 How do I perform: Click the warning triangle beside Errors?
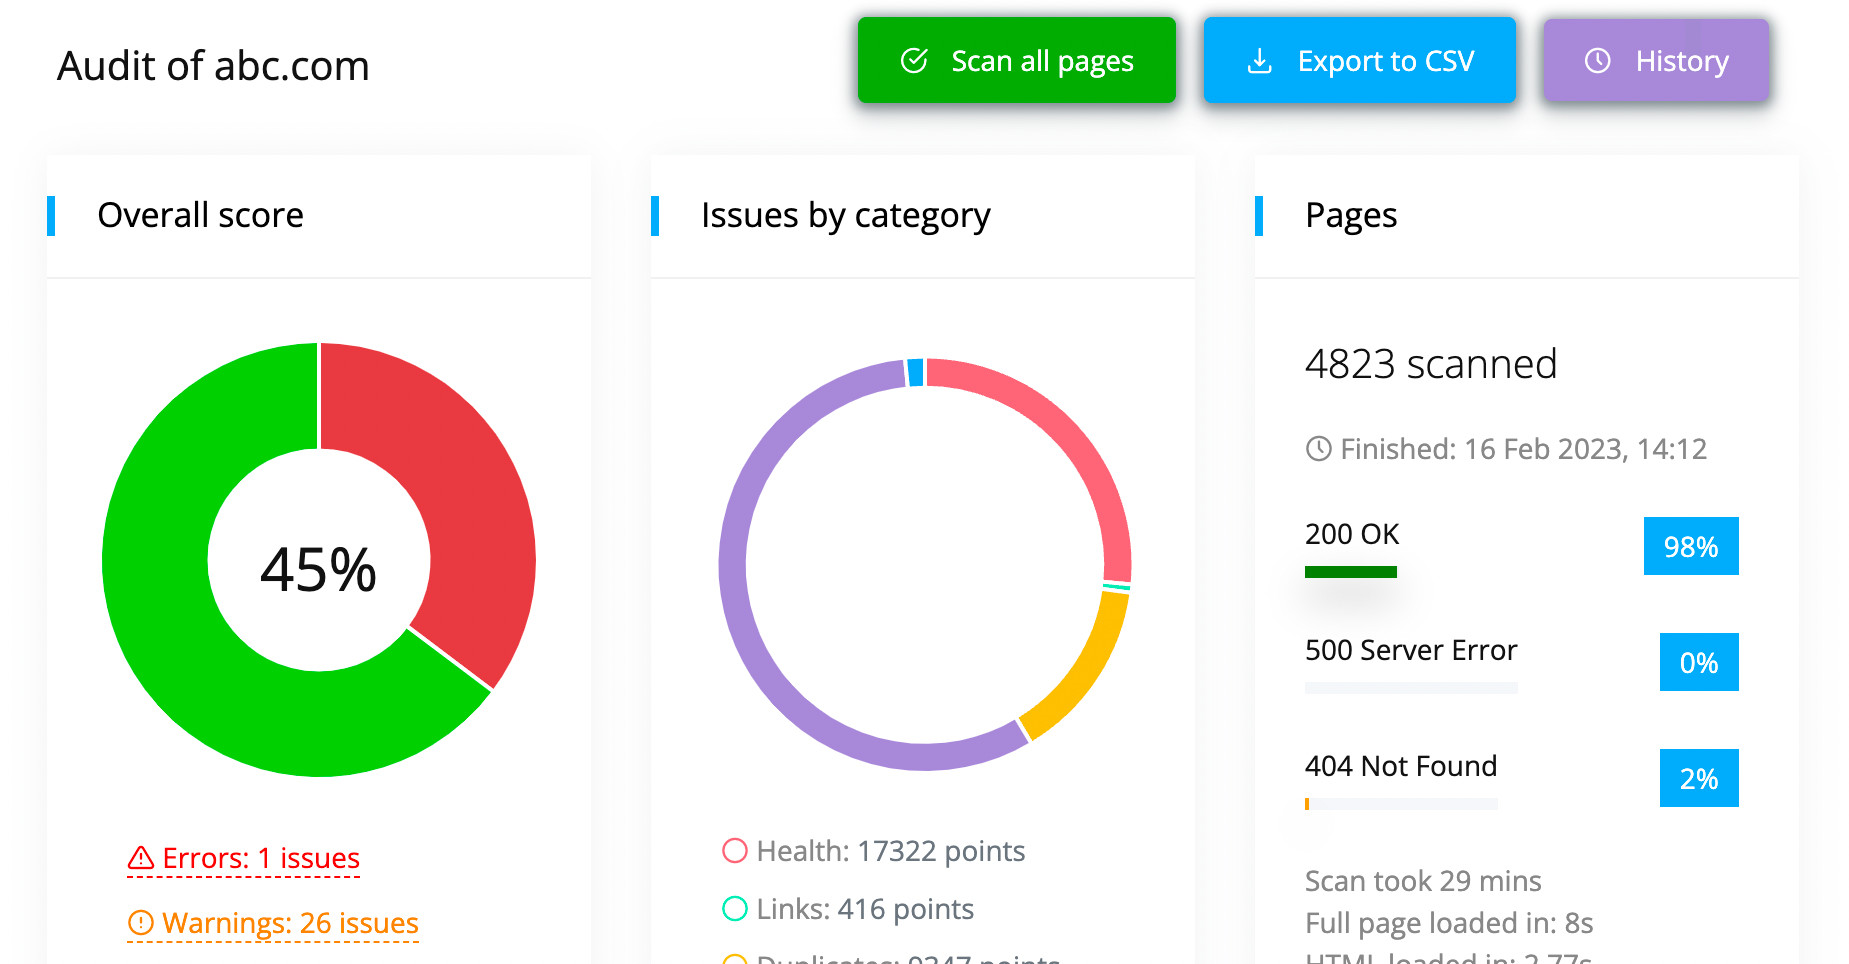click(x=140, y=857)
